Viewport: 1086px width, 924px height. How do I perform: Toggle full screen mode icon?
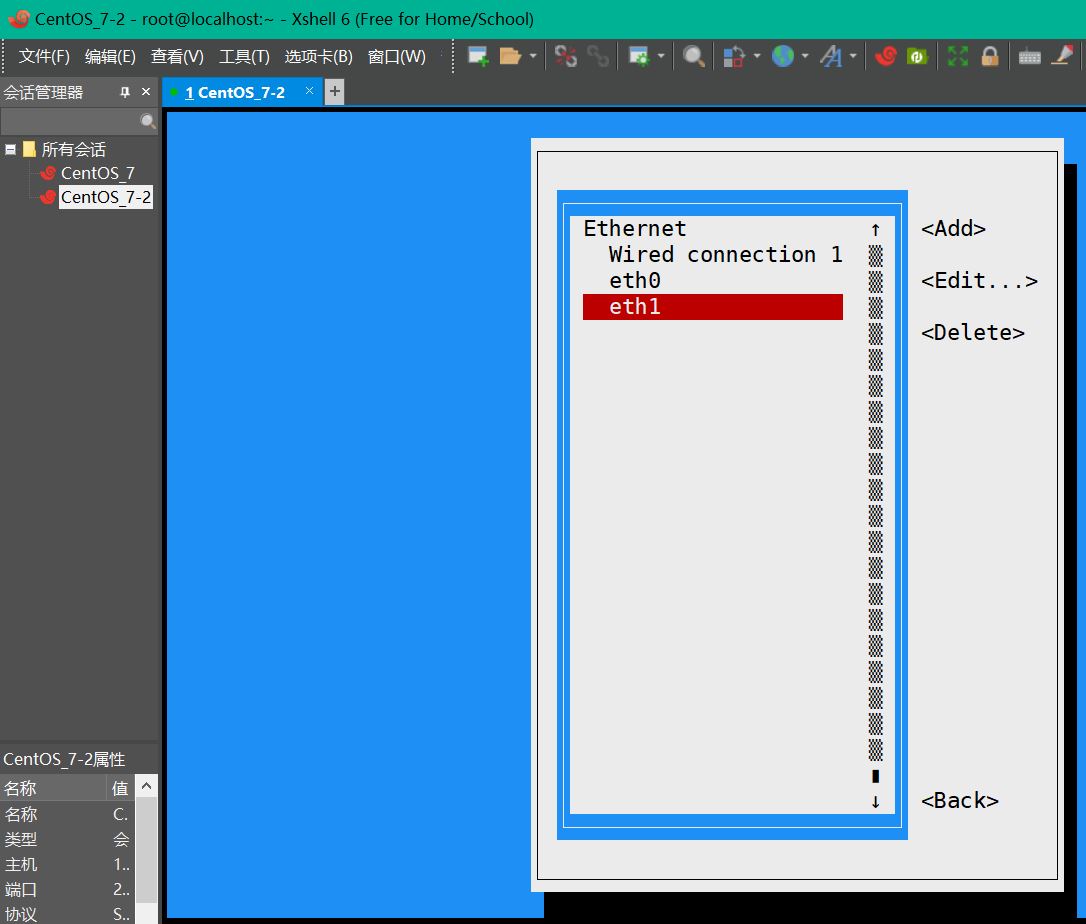coord(958,56)
